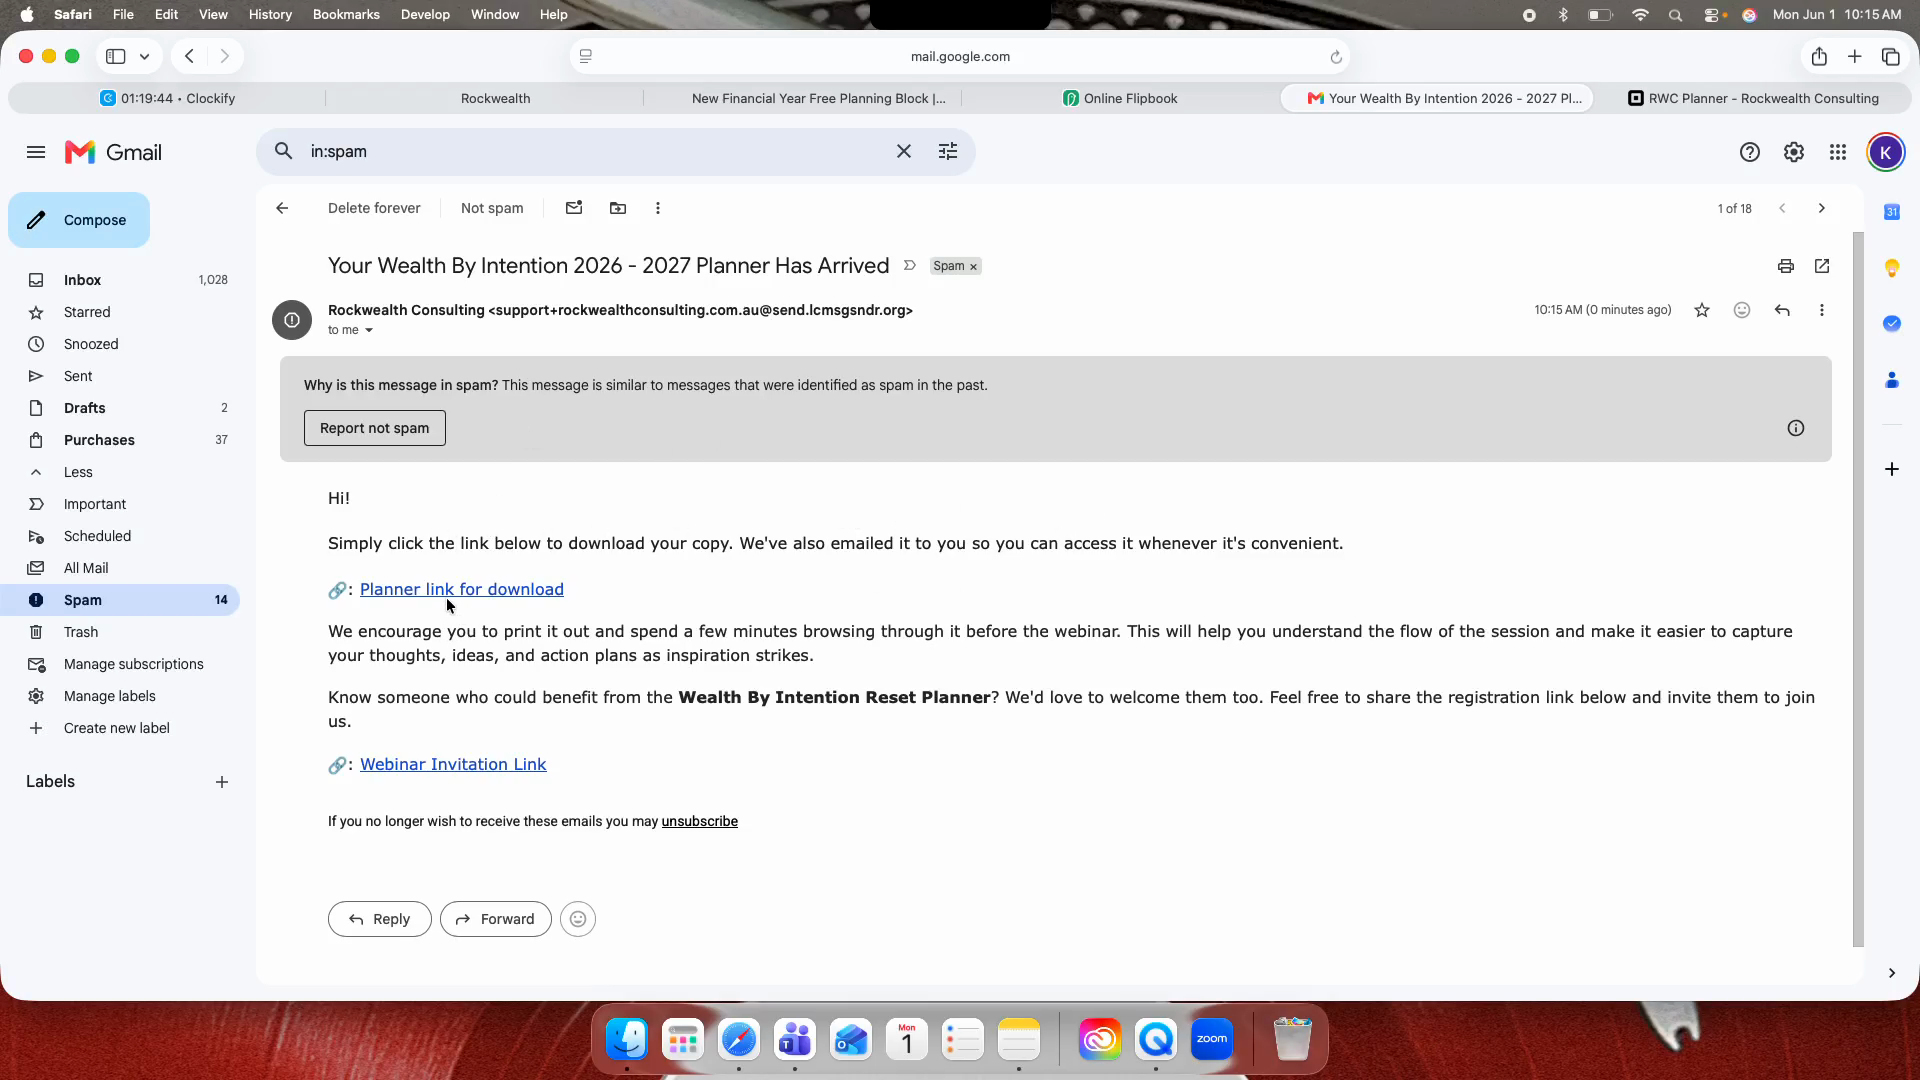Open Google Tasks side panel icon
Image resolution: width=1920 pixels, height=1080 pixels.
coord(1891,324)
